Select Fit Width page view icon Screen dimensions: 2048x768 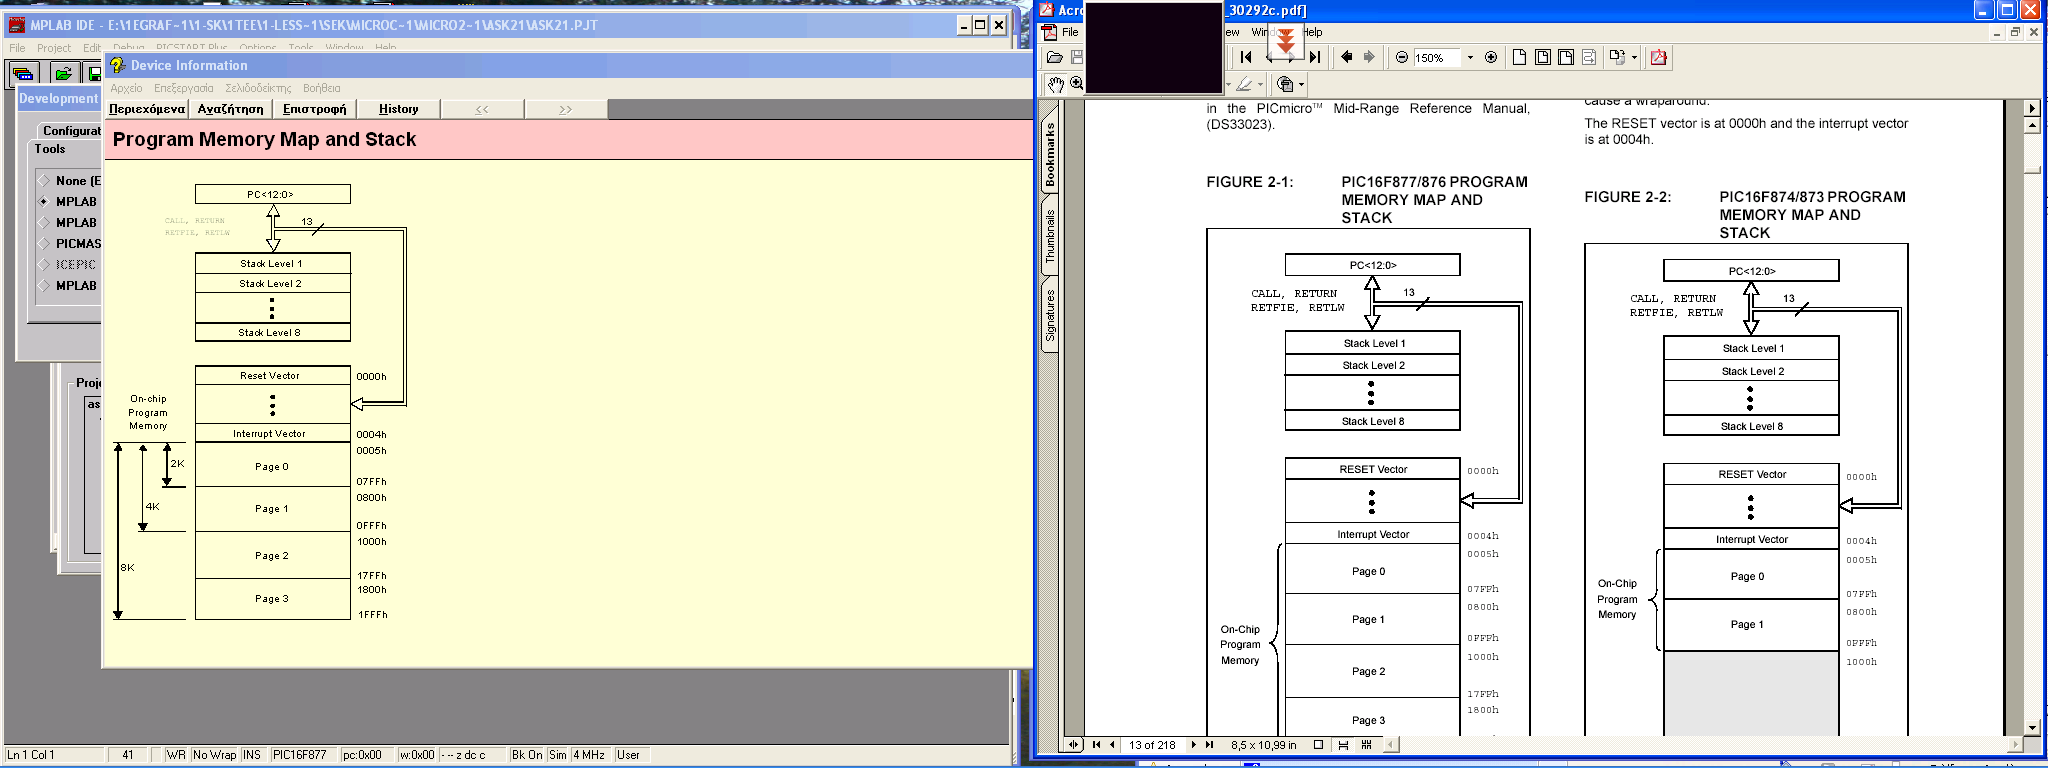[x=1565, y=57]
